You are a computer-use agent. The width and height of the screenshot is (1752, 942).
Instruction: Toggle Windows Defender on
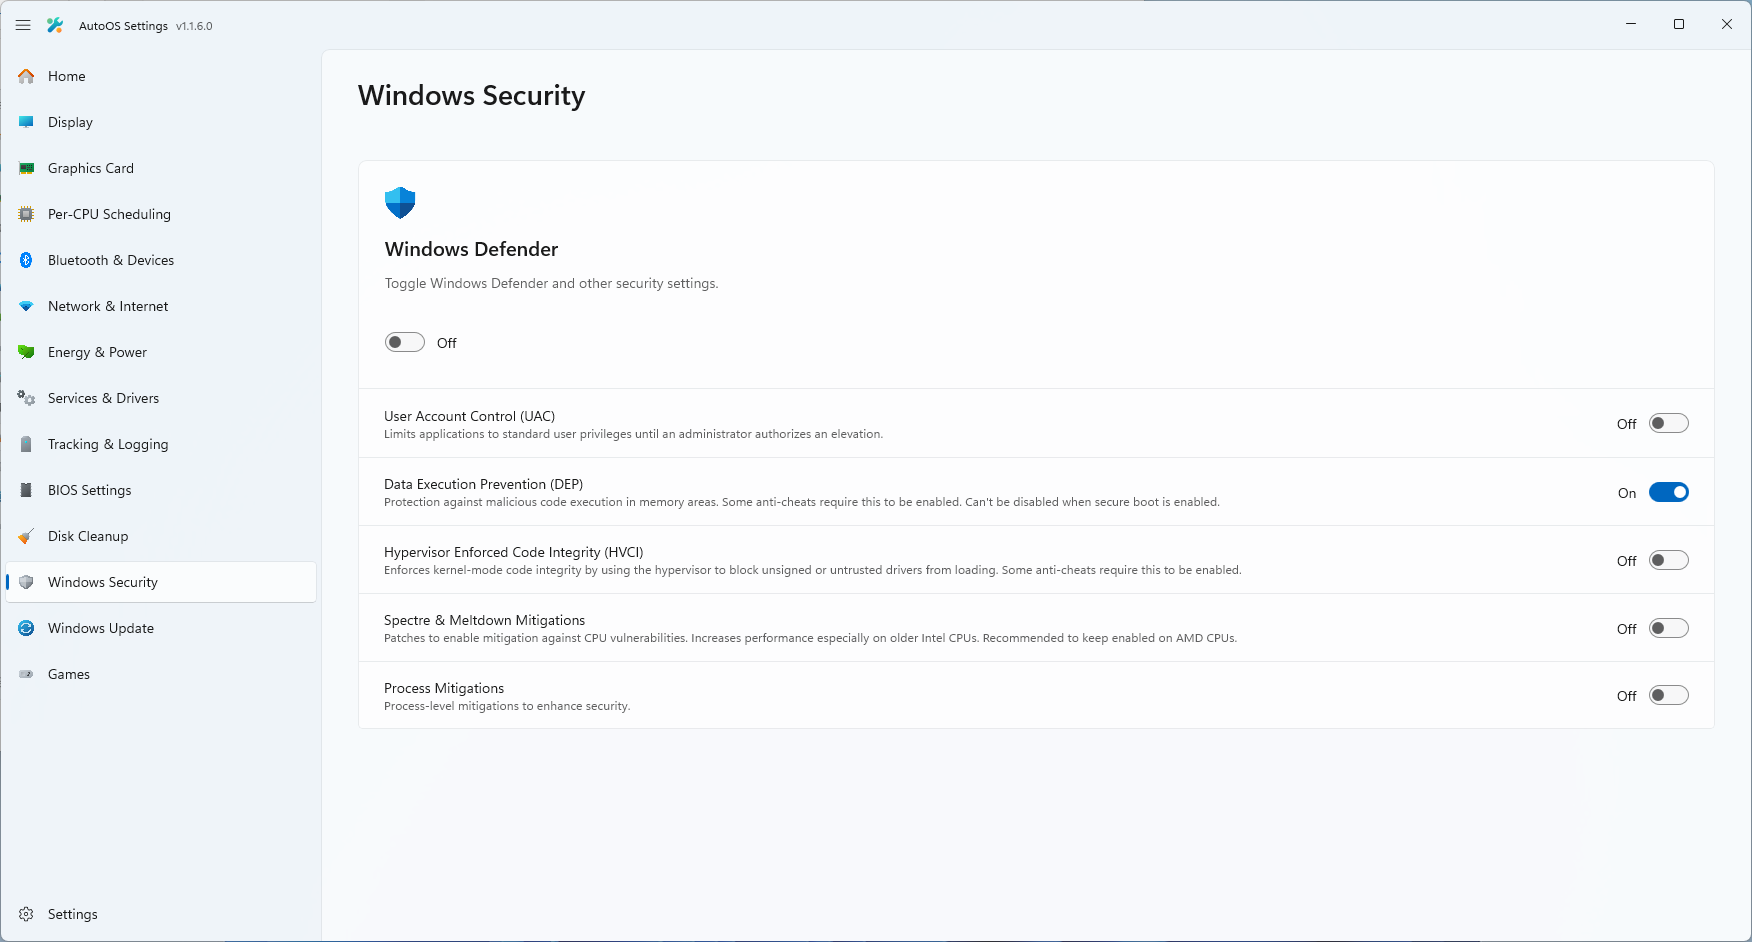click(405, 342)
